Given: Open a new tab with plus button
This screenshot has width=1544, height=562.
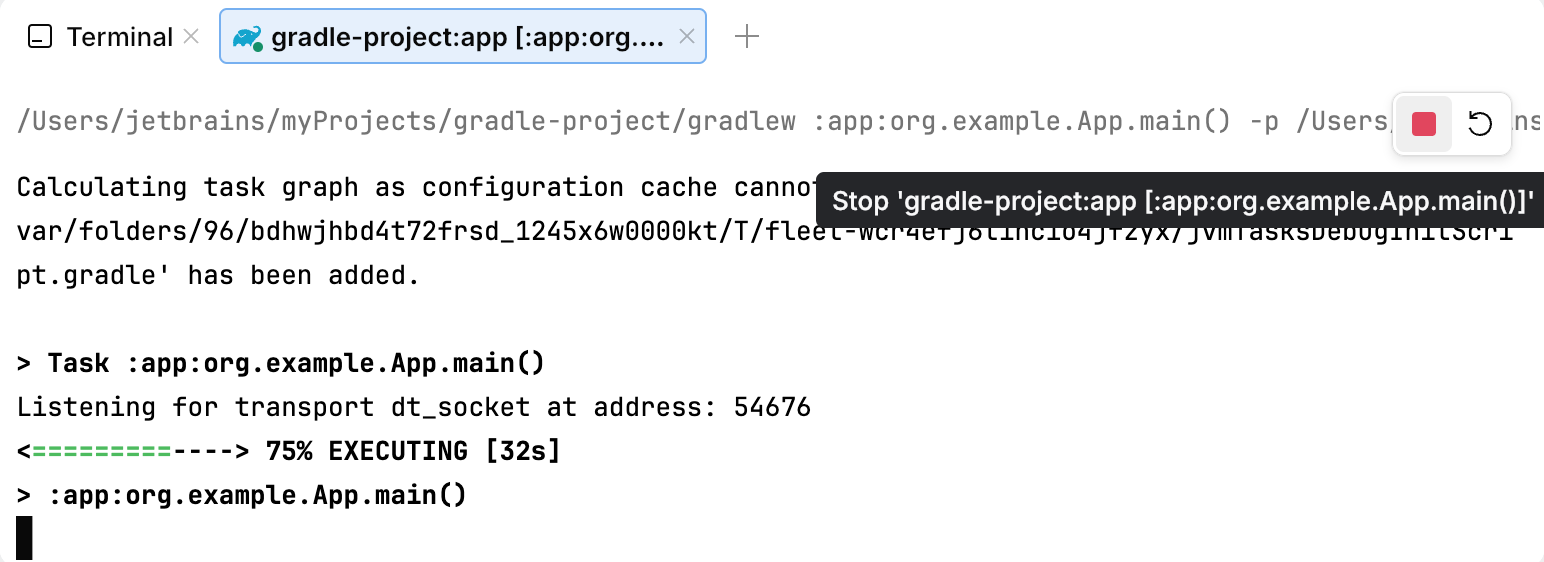Looking at the screenshot, I should (747, 38).
